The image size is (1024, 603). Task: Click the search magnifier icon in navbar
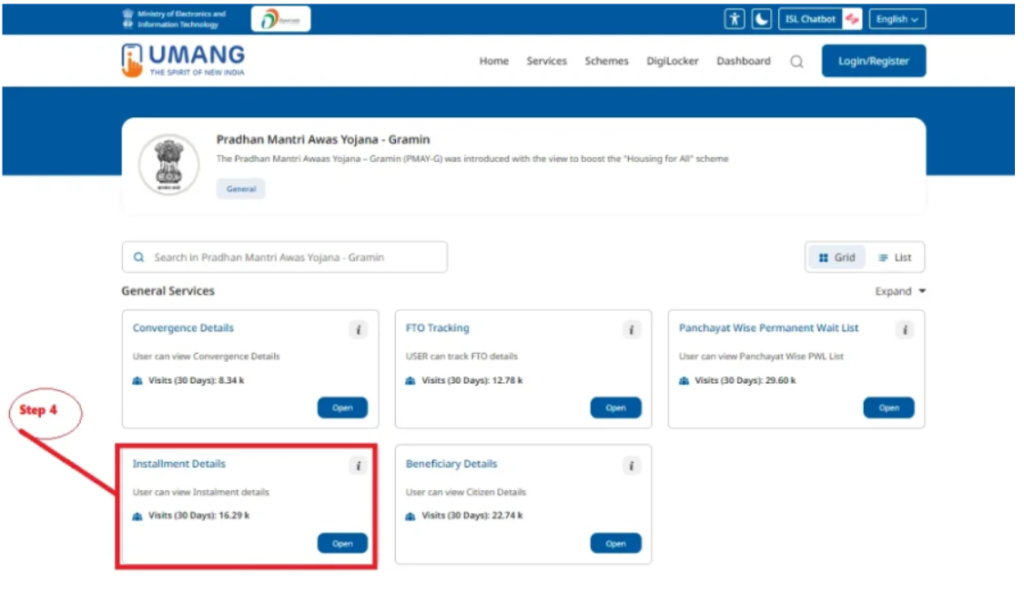(796, 61)
